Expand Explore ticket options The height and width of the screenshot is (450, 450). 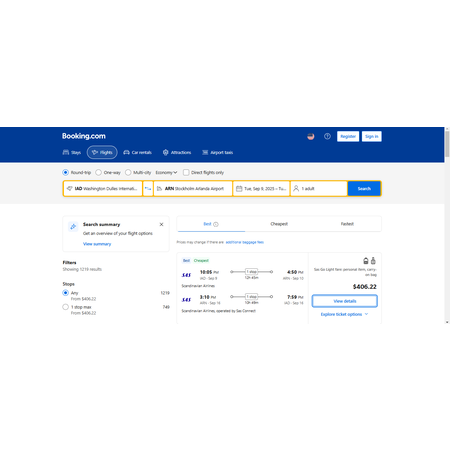pyautogui.click(x=344, y=314)
